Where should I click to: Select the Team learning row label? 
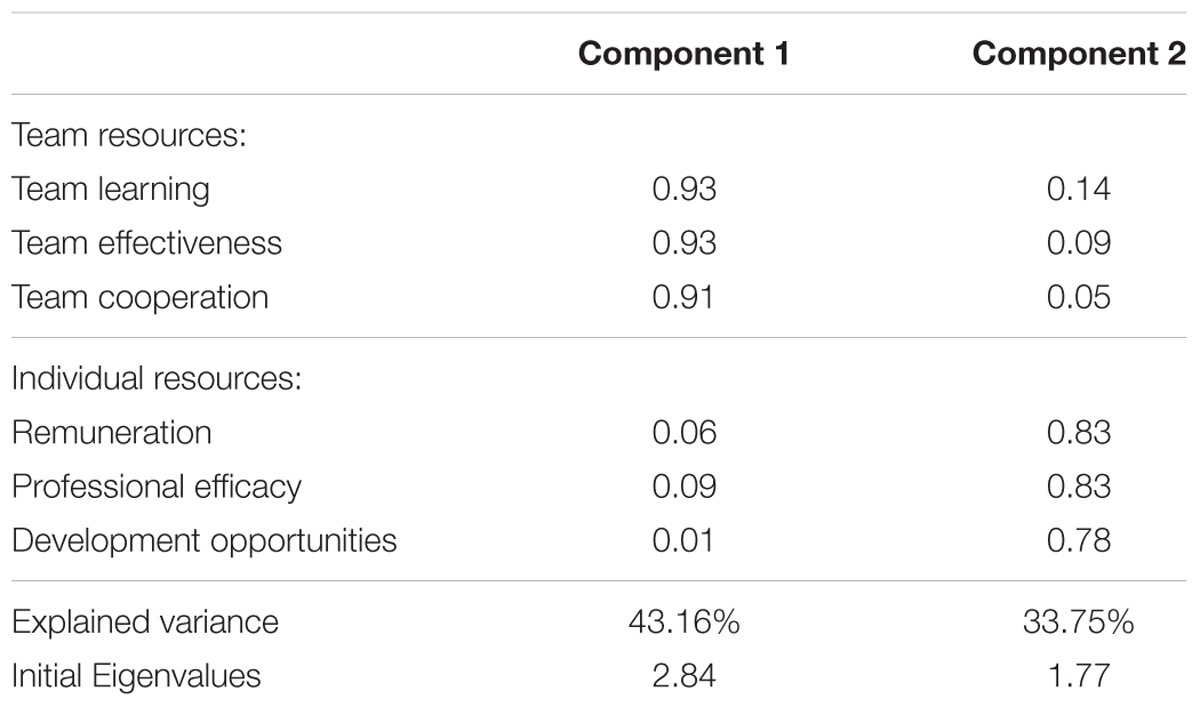coord(111,189)
